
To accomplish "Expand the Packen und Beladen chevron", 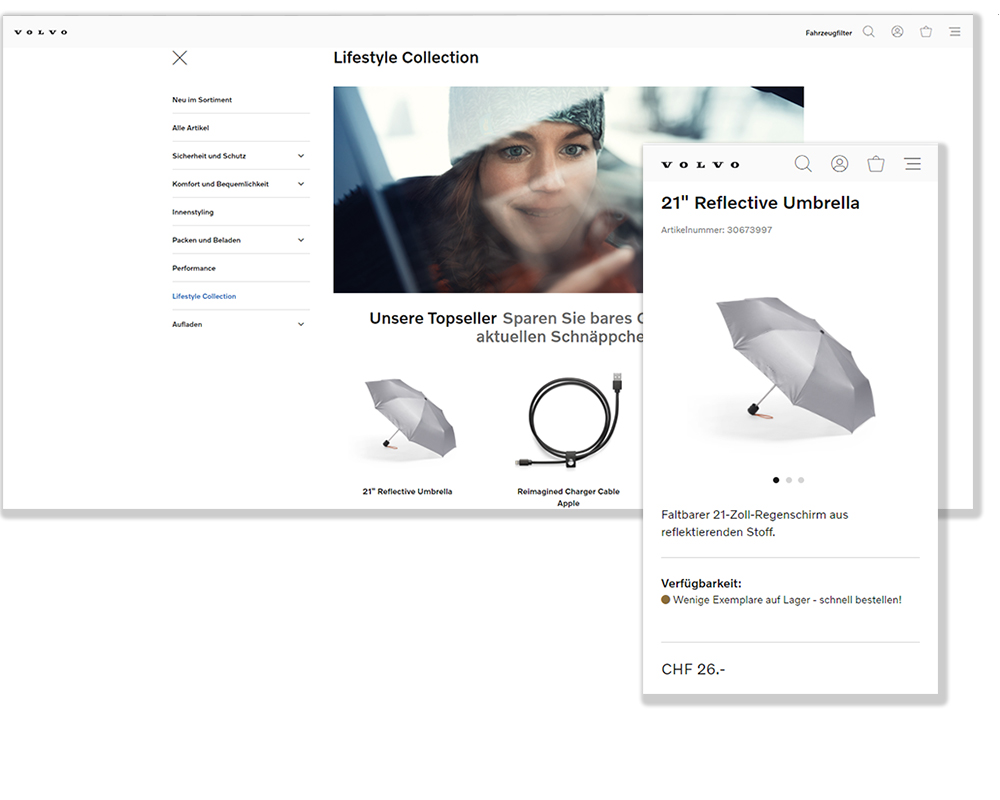I will (x=301, y=240).
